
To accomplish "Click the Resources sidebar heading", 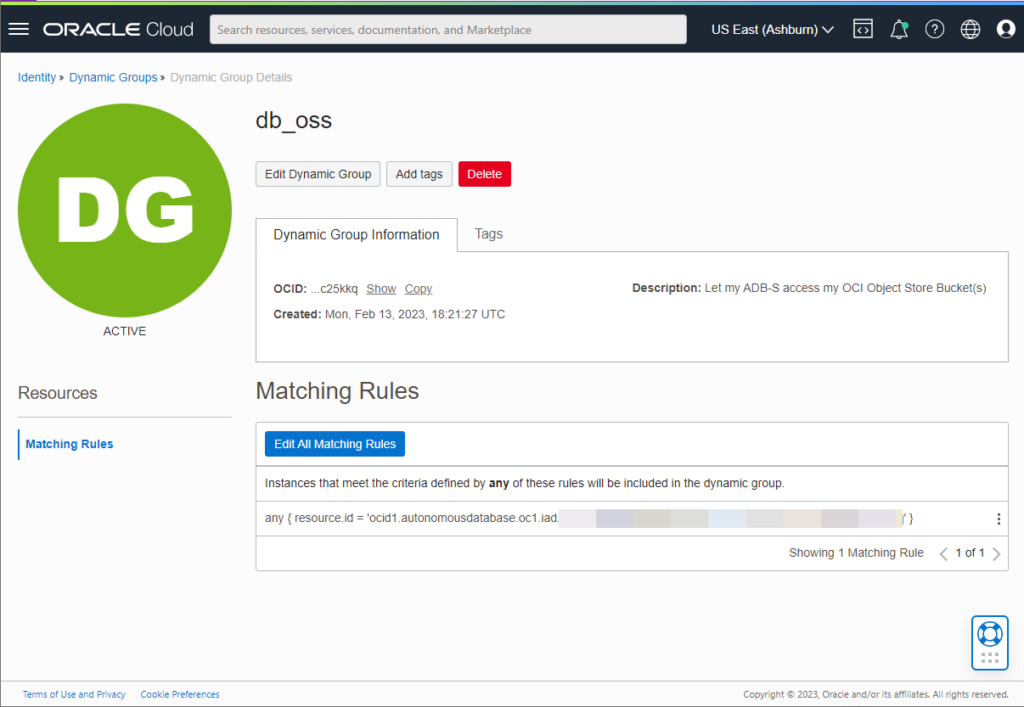I will pyautogui.click(x=57, y=393).
